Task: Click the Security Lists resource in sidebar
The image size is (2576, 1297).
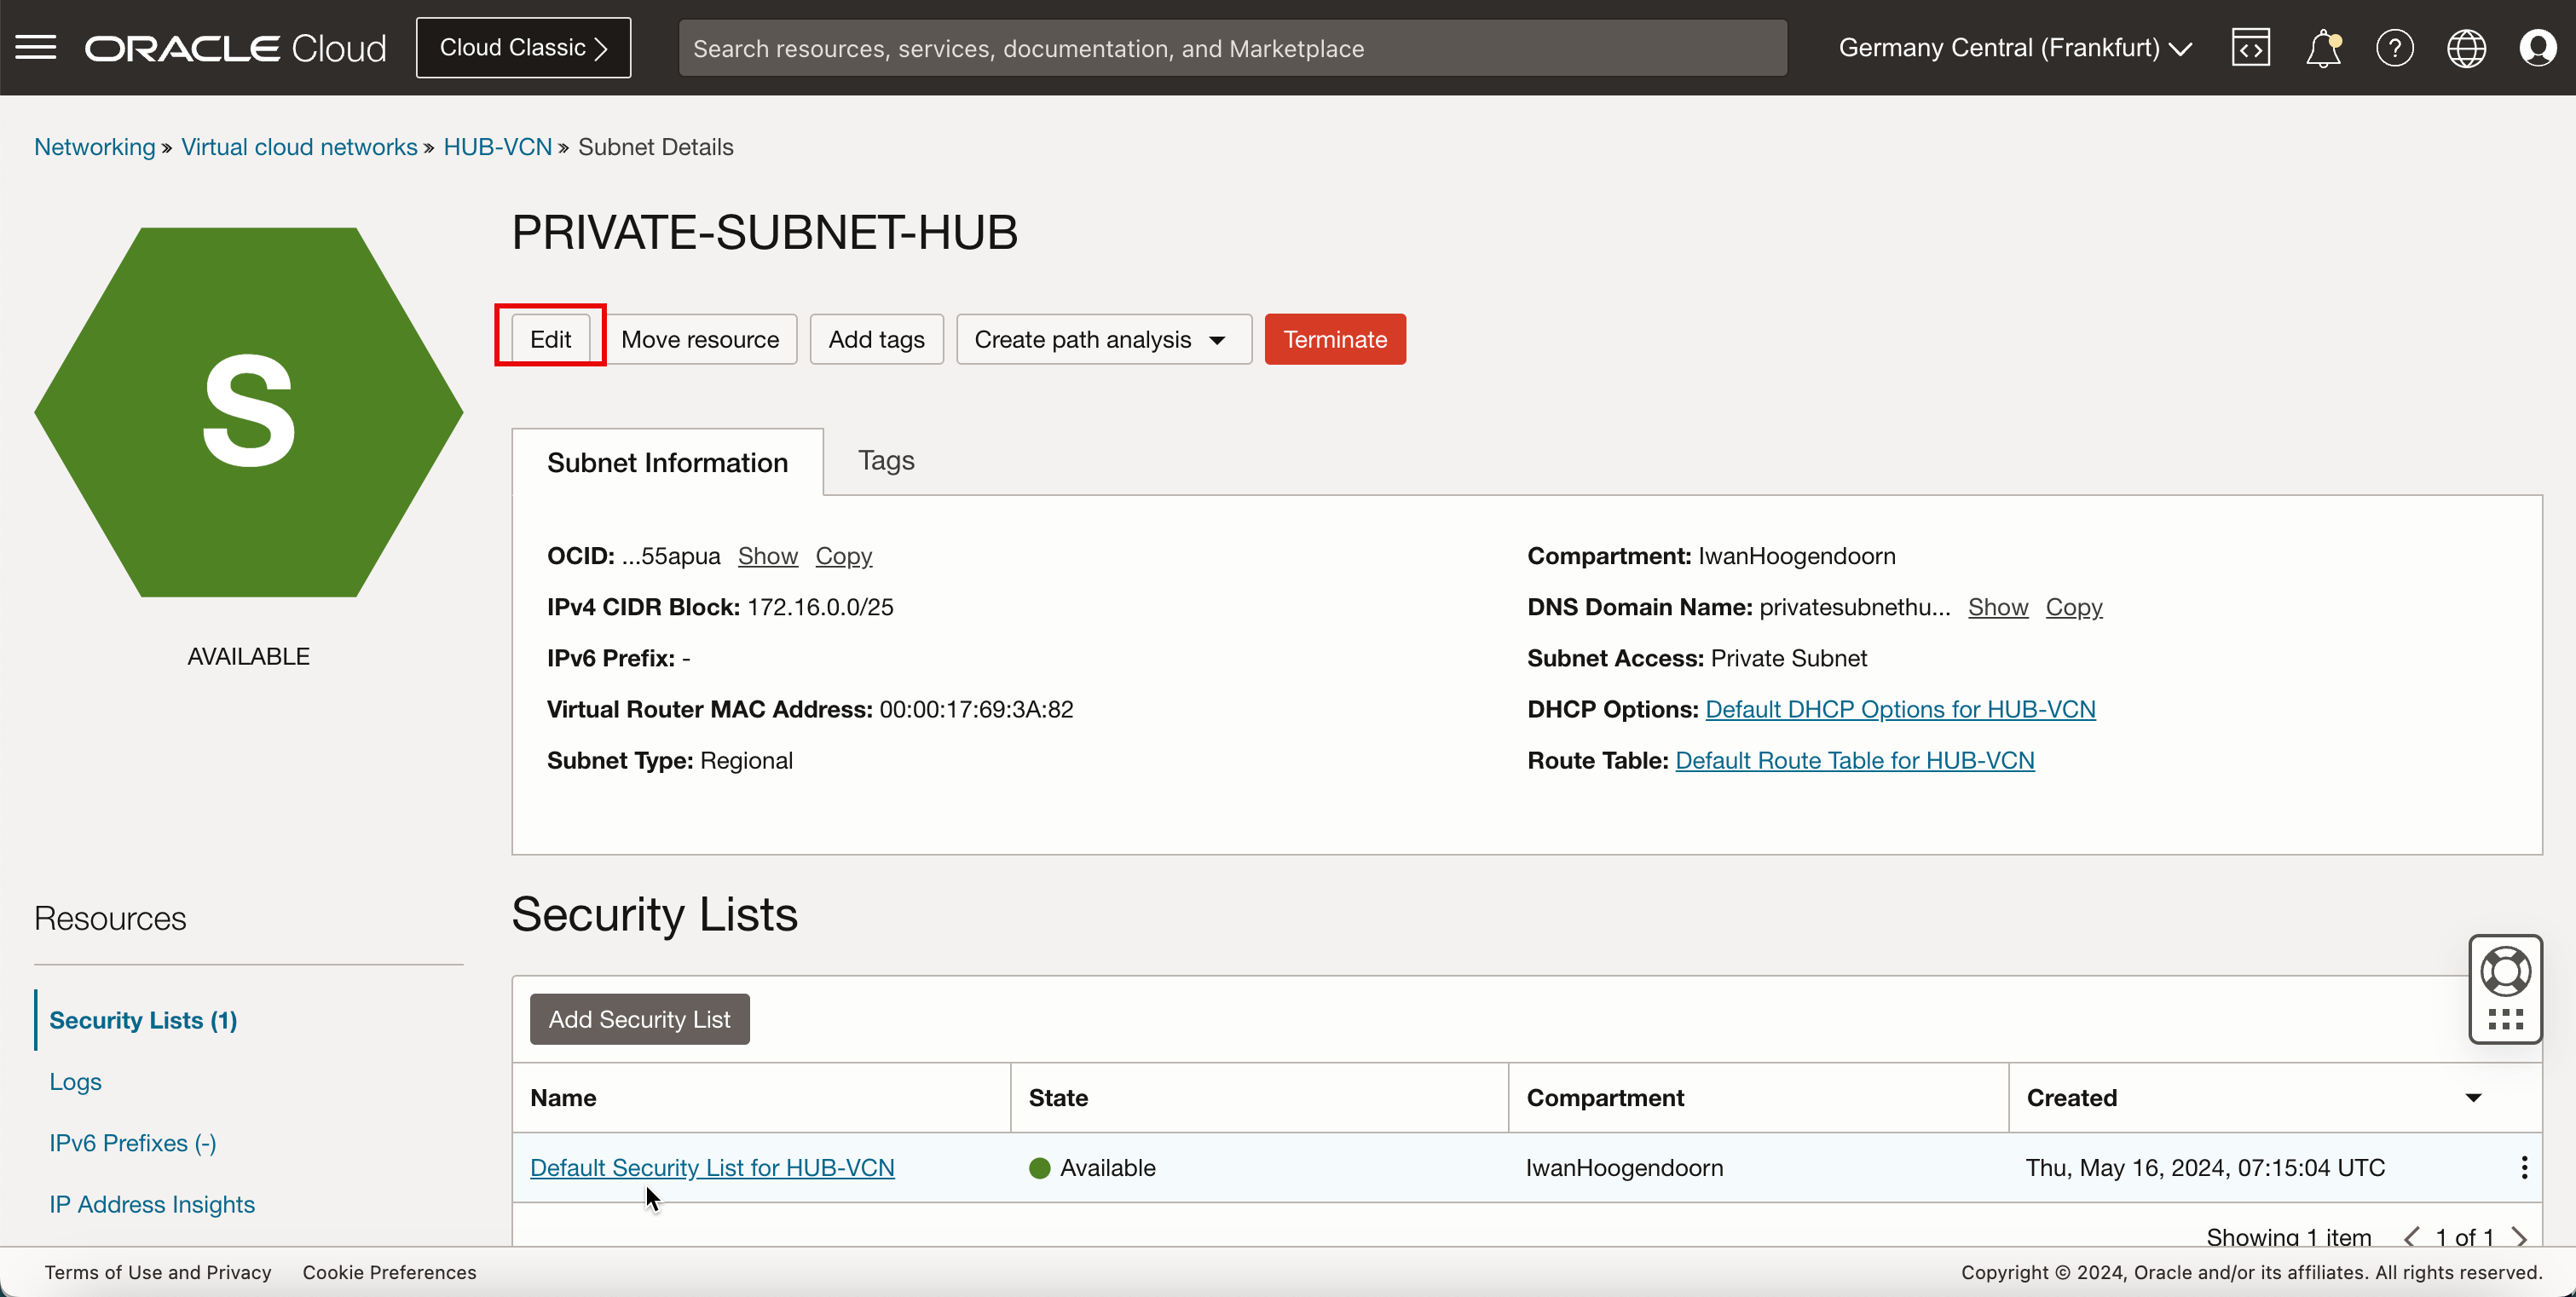Action: click(x=142, y=1019)
